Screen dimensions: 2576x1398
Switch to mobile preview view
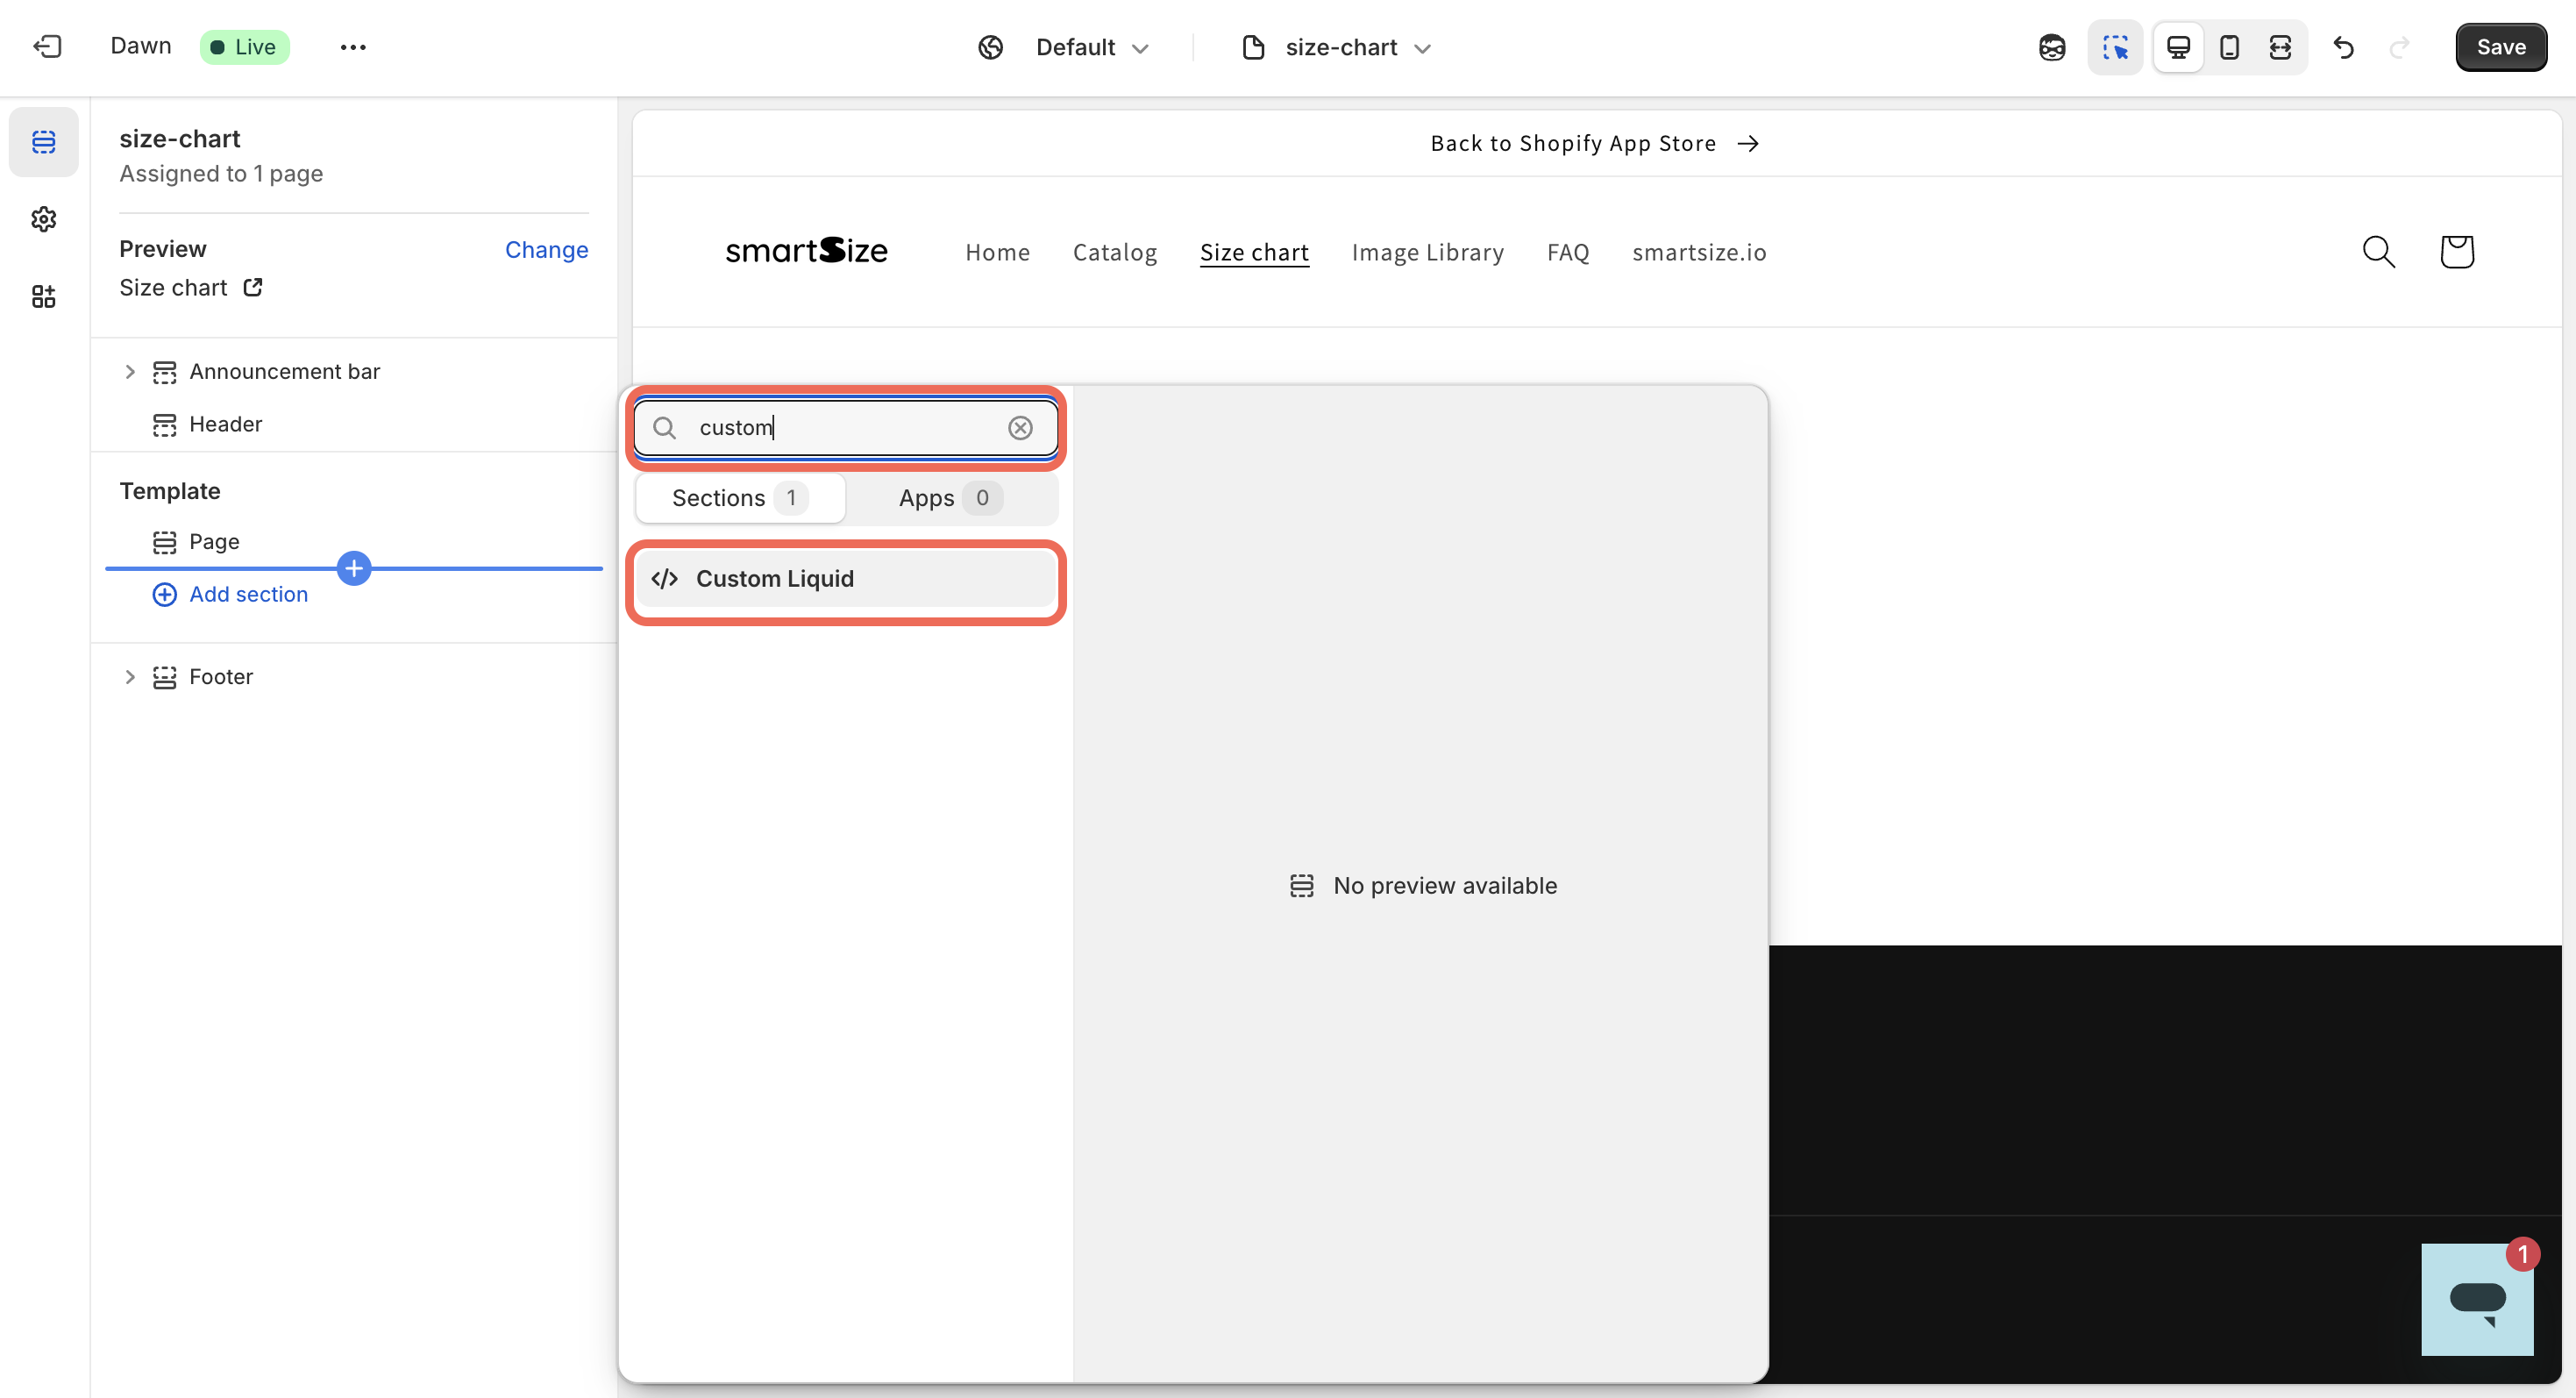pyautogui.click(x=2229, y=47)
